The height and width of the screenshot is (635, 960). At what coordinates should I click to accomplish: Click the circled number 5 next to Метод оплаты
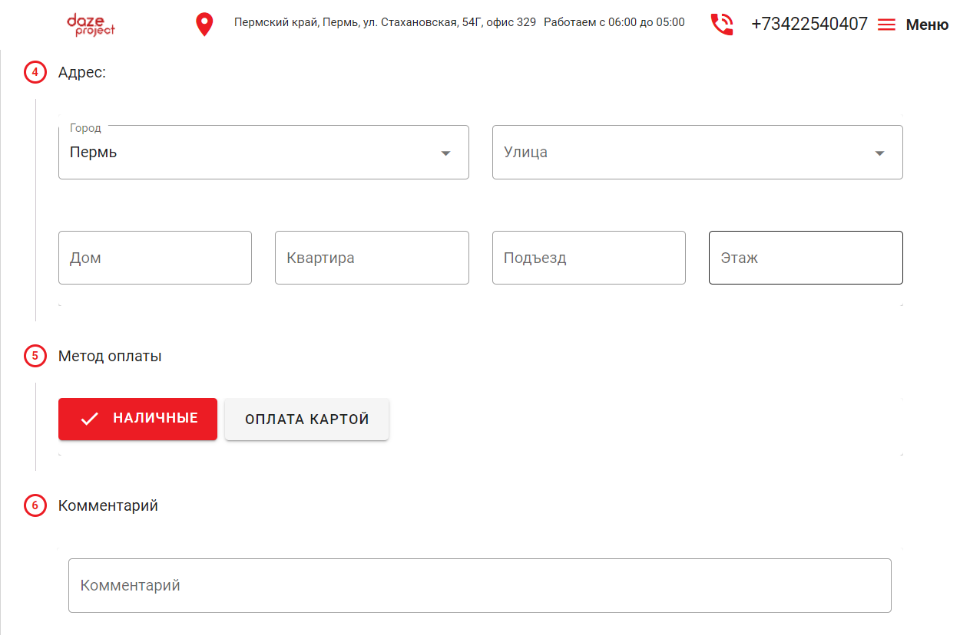tap(36, 355)
